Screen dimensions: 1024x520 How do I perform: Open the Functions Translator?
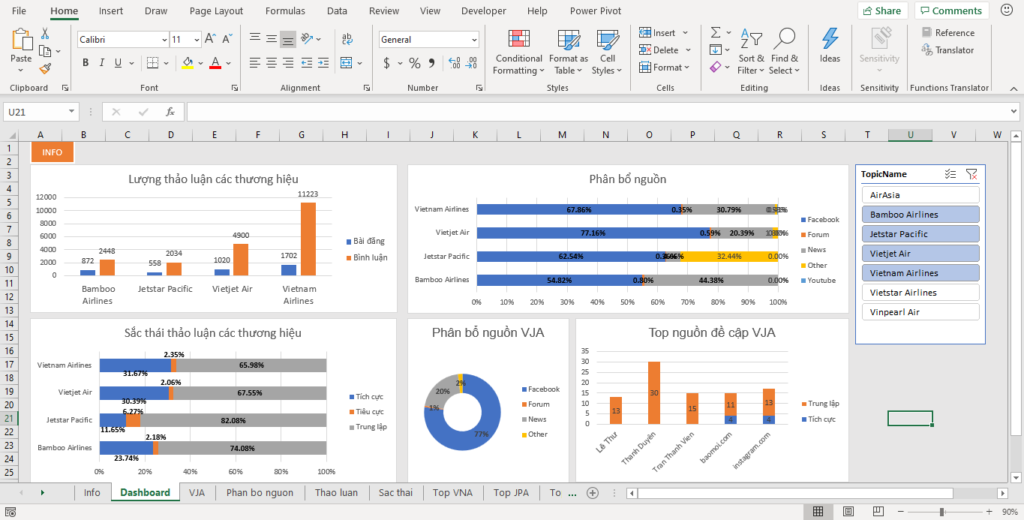(948, 50)
